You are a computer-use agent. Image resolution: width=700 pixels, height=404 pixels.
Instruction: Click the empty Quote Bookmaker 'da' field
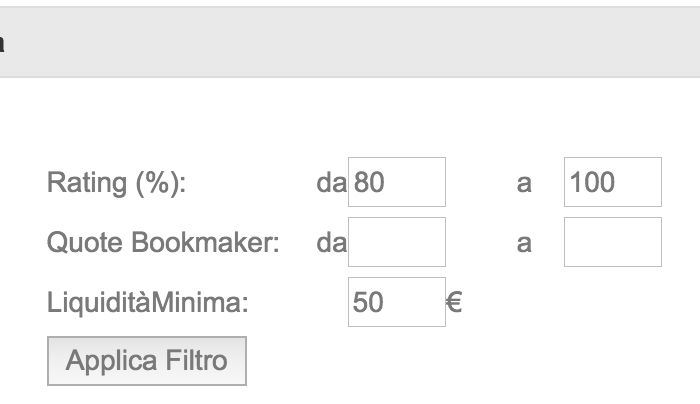click(x=396, y=242)
